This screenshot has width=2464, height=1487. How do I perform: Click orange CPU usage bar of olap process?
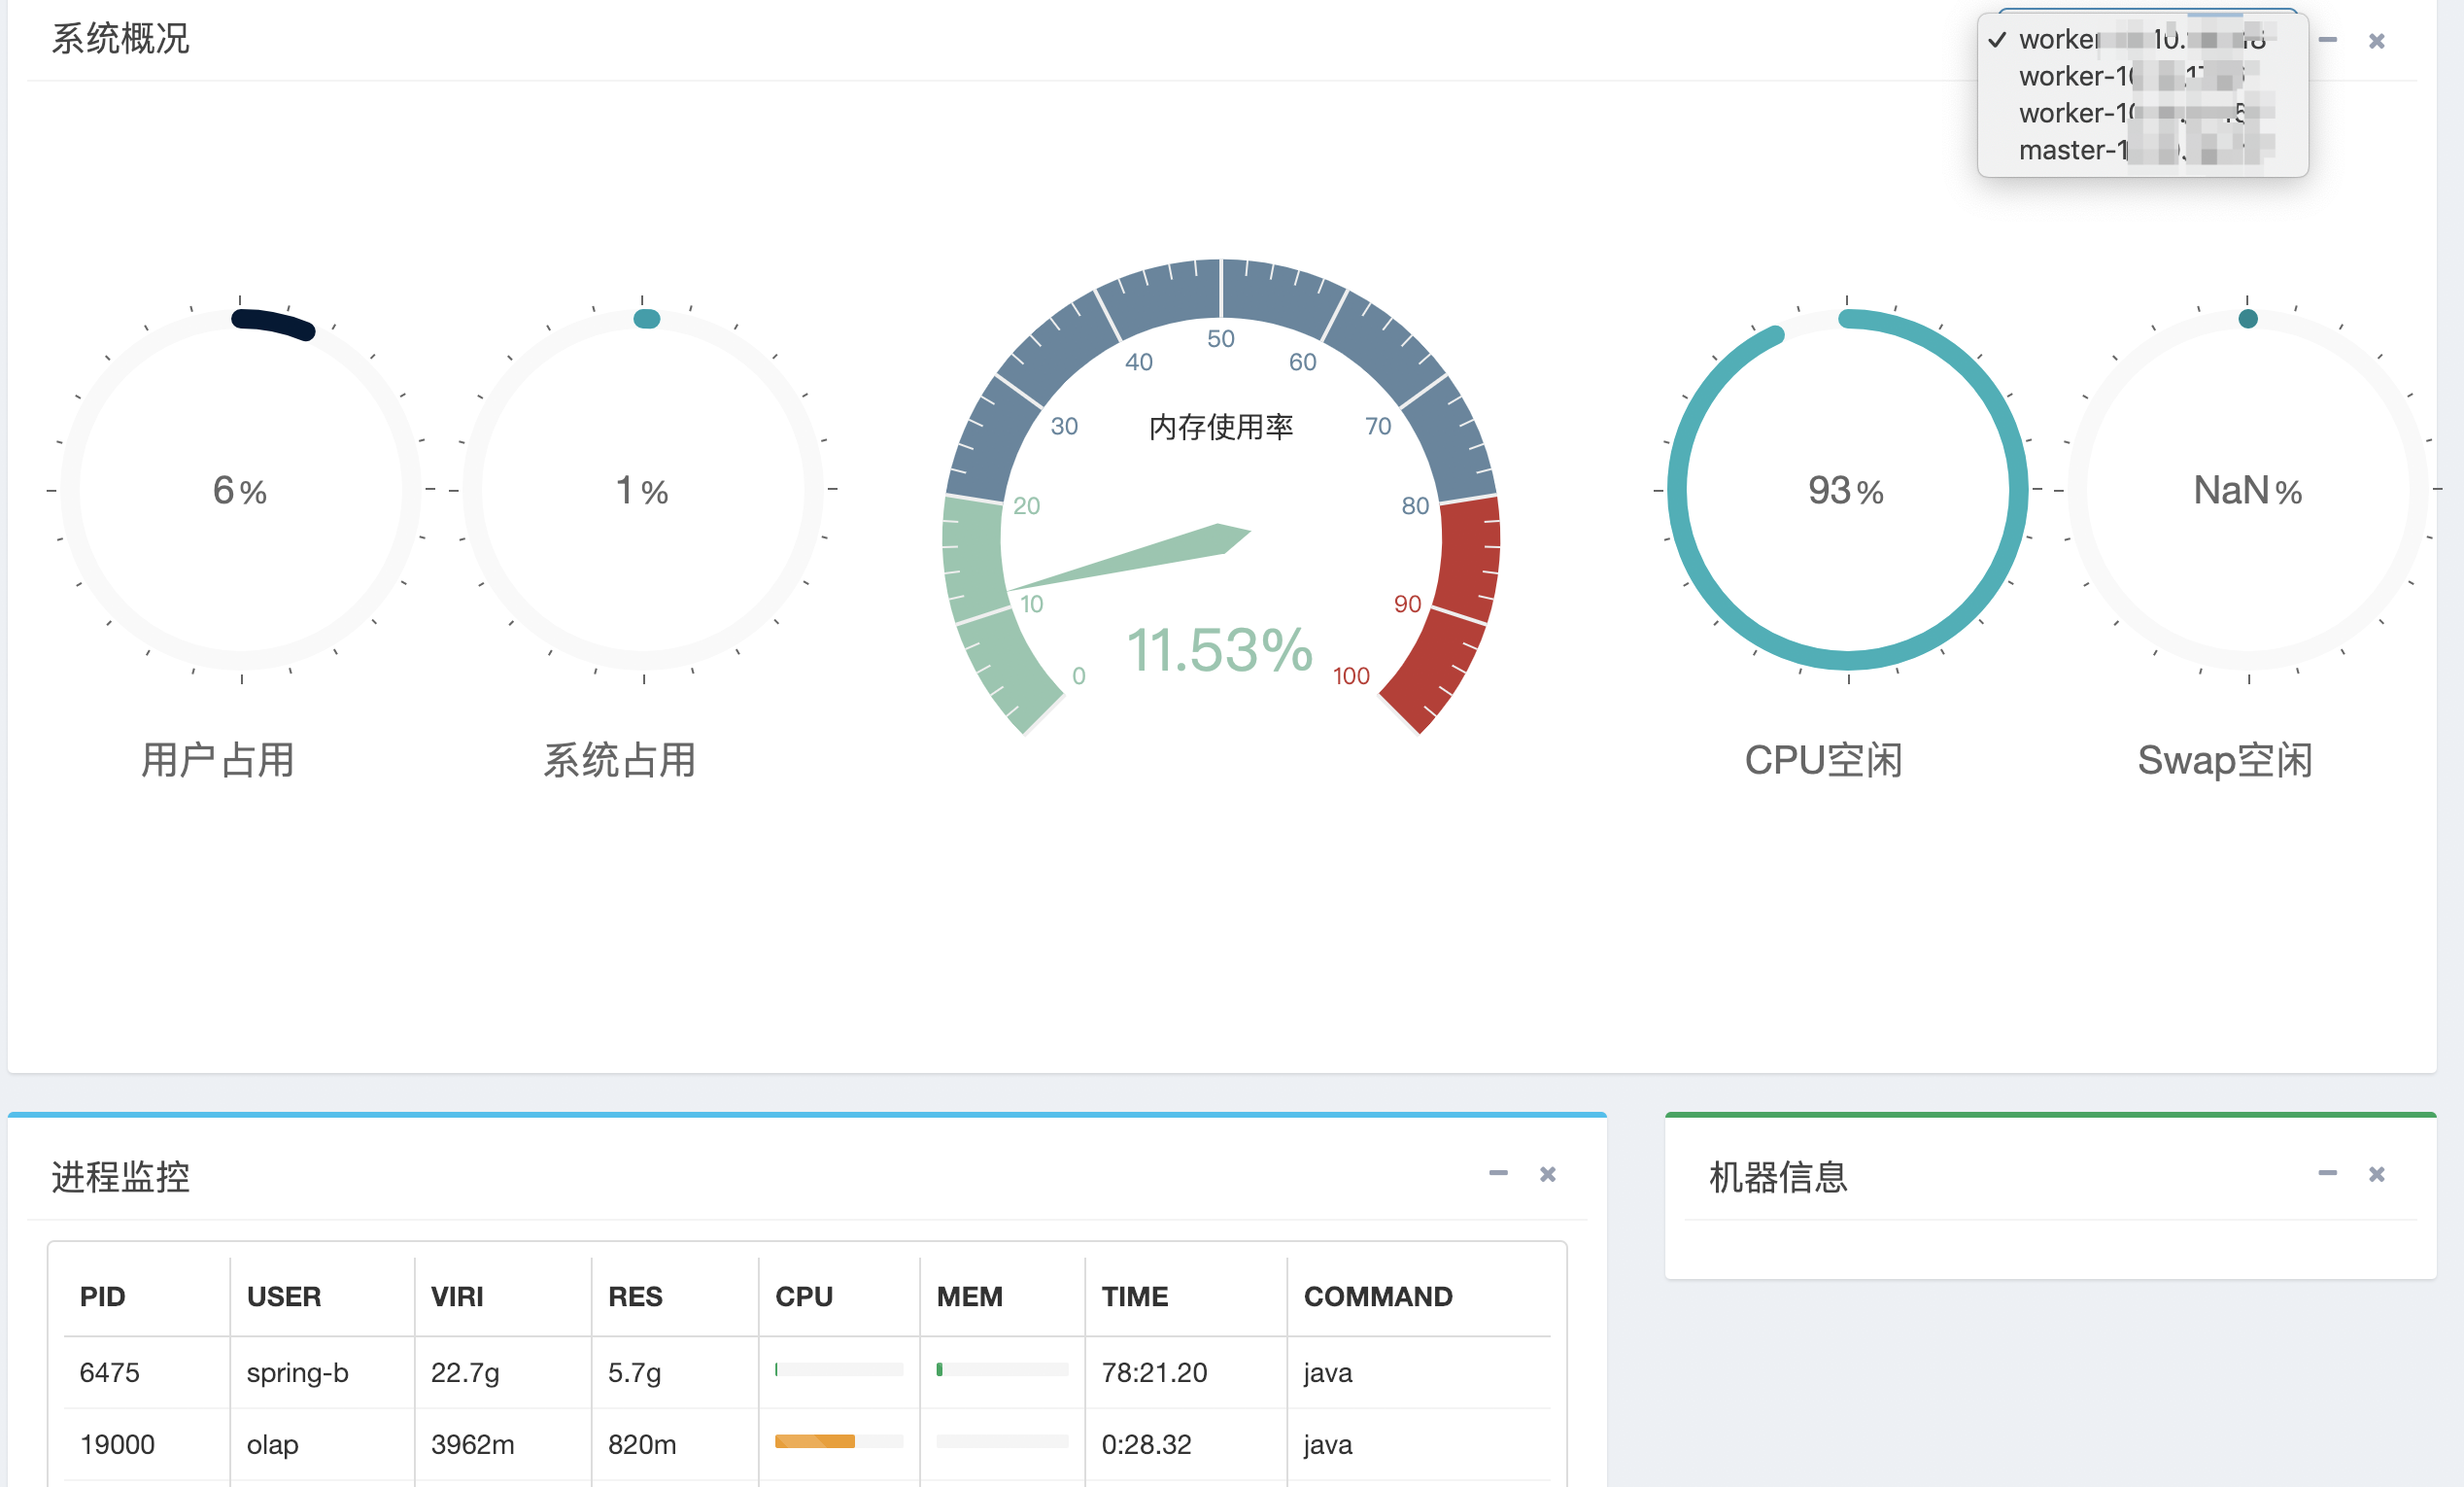click(814, 1441)
